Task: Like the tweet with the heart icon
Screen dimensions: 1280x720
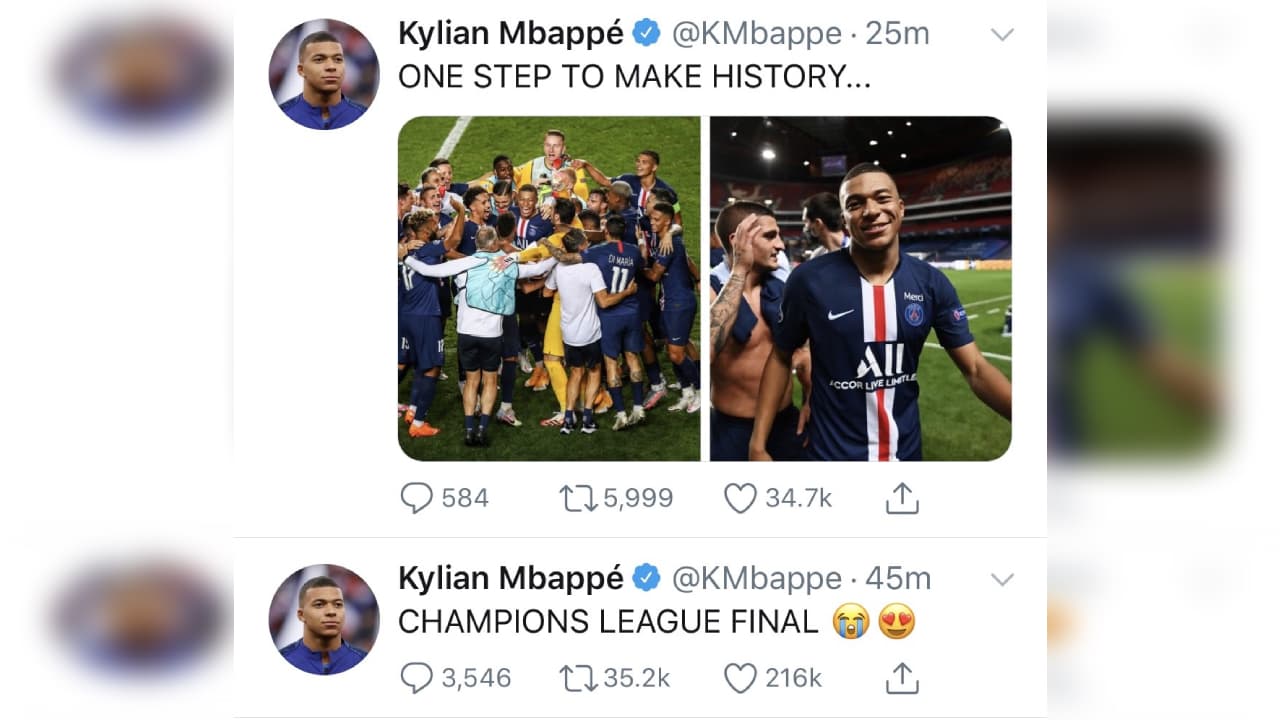Action: 739,497
